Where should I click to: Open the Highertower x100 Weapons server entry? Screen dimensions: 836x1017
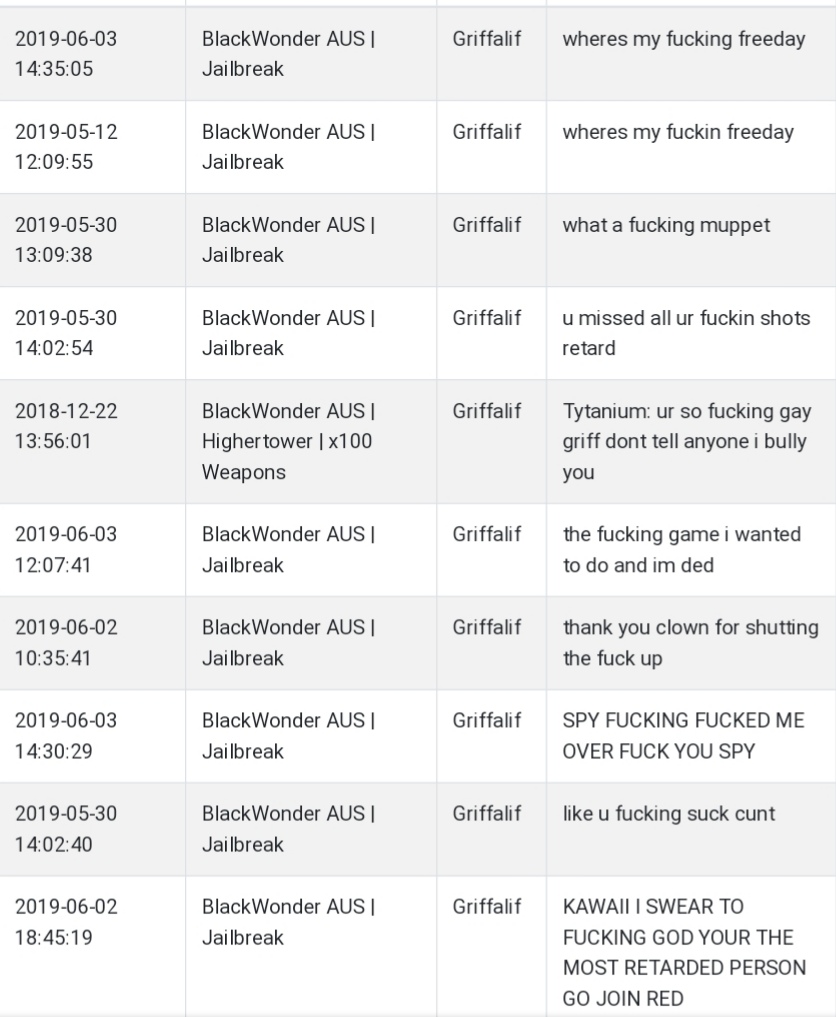point(289,441)
